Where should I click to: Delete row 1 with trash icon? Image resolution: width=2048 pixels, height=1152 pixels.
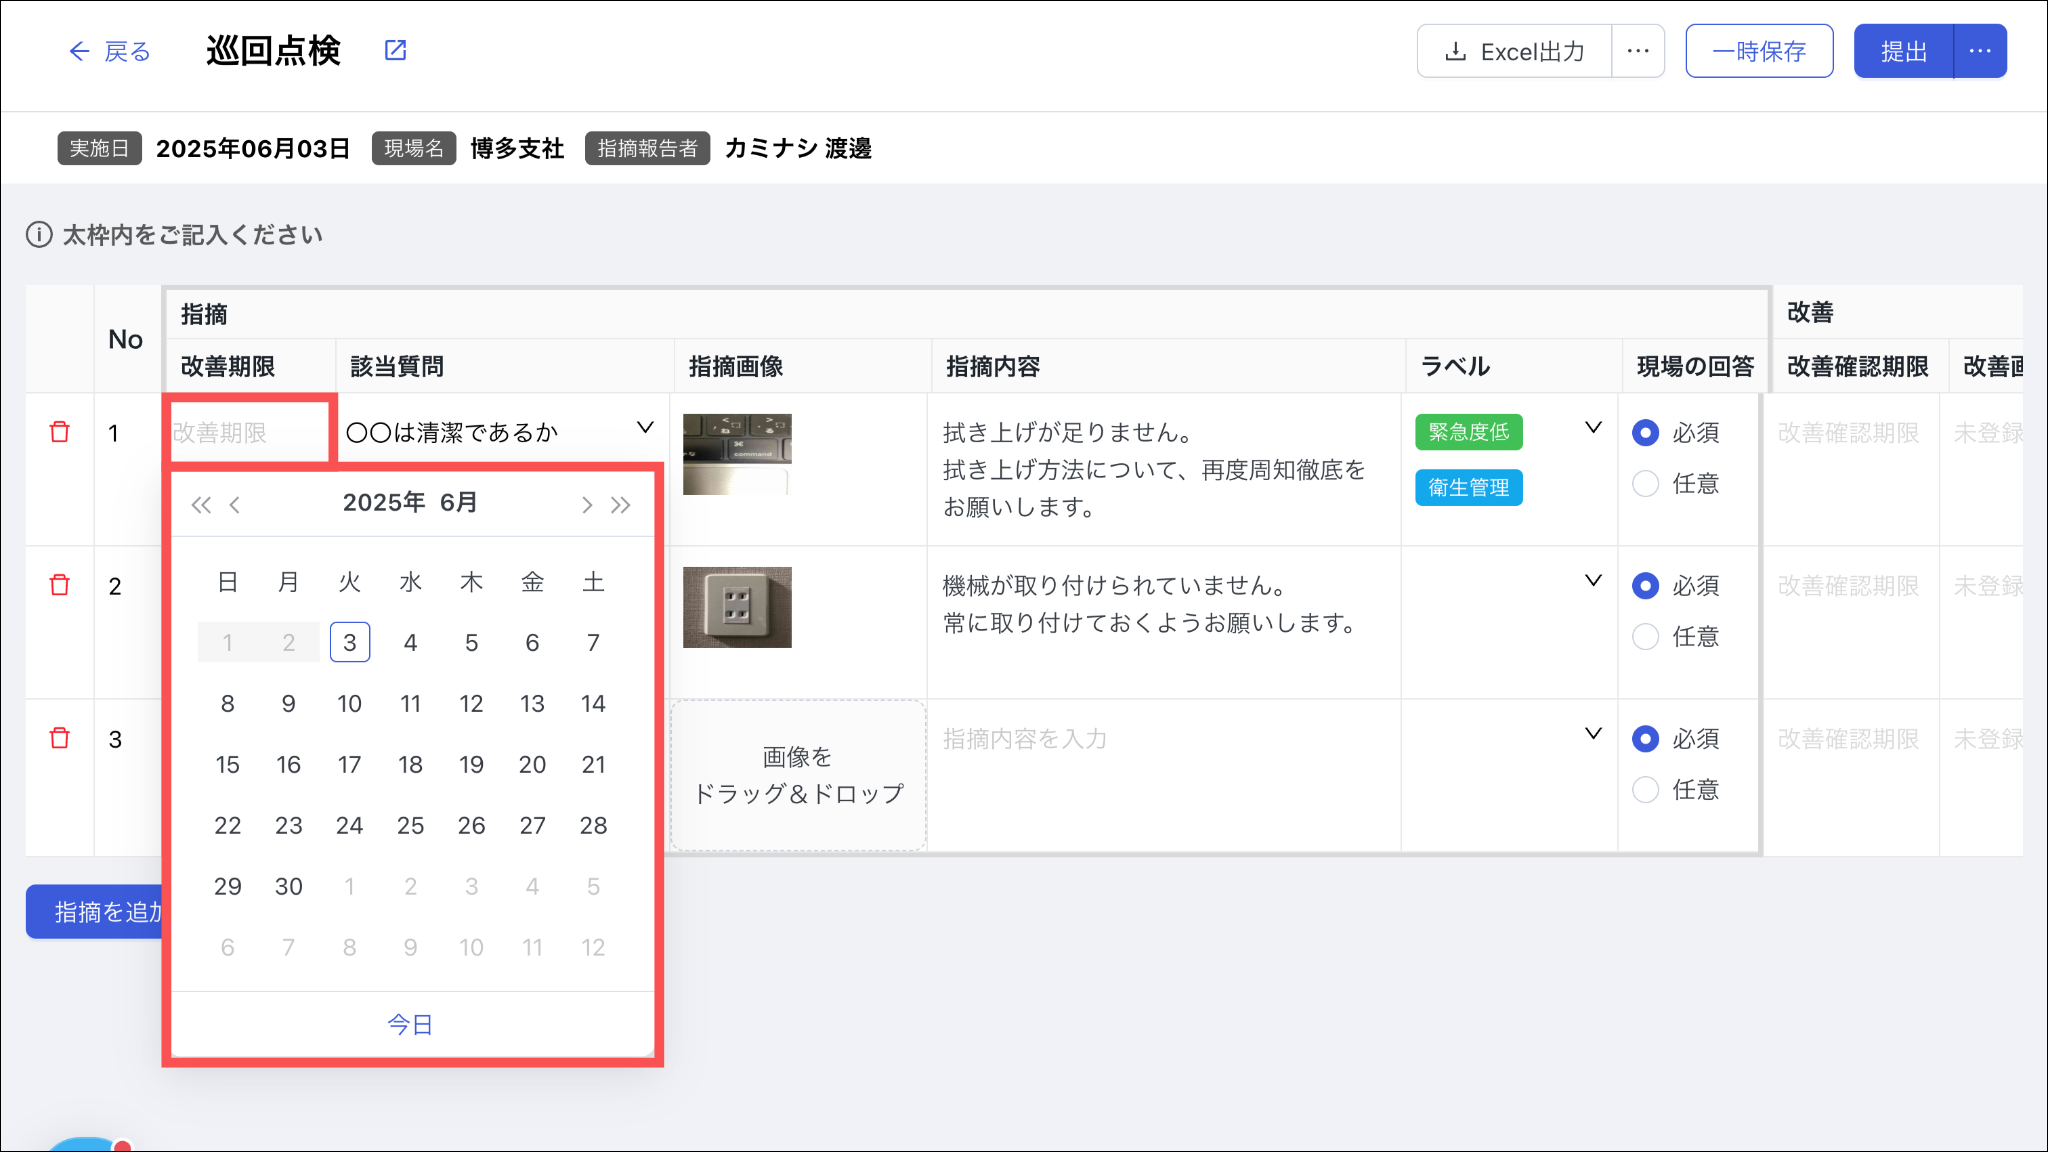coord(60,432)
